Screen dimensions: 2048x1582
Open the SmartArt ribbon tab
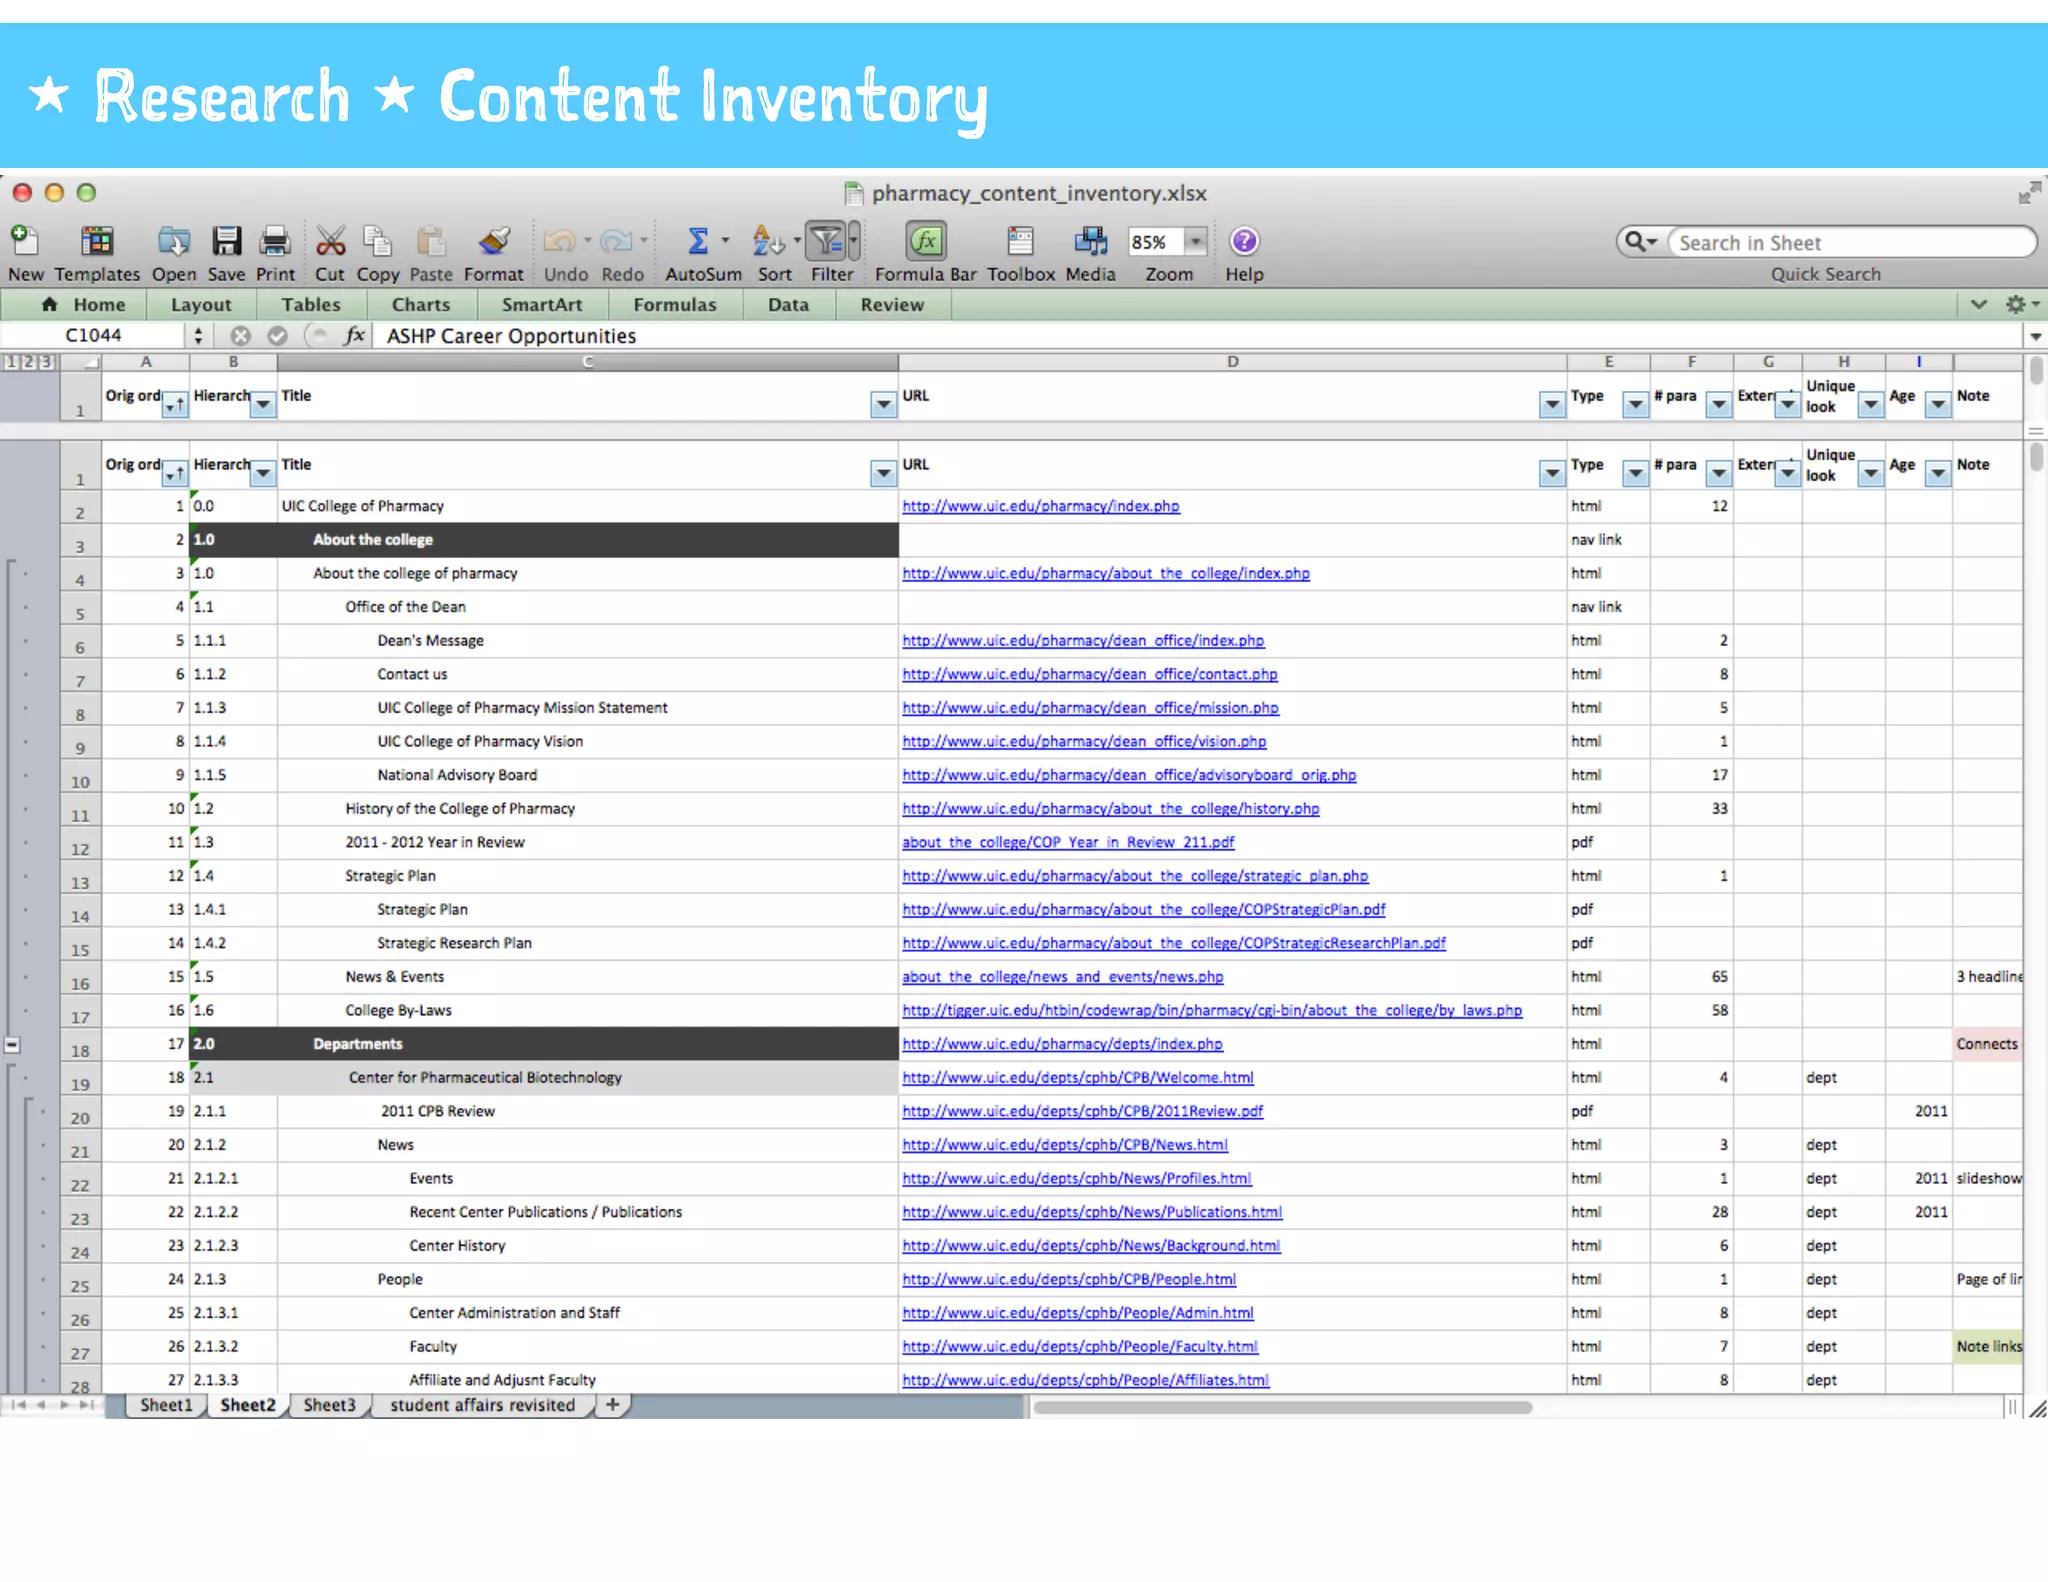pos(542,305)
